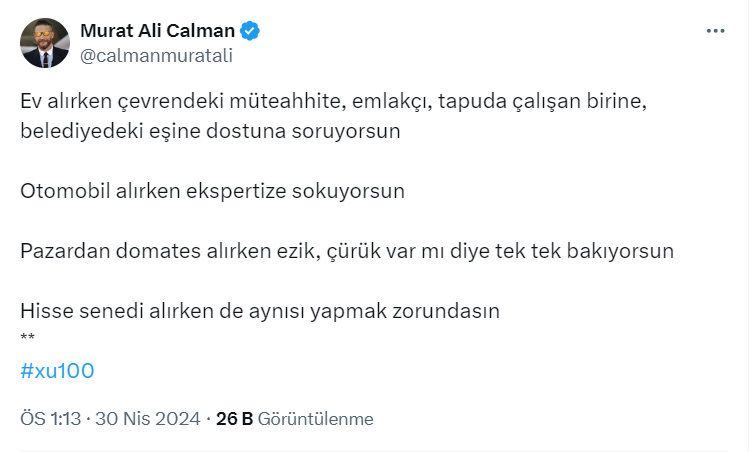Click the sentence starting "Pazardan domates alırken"
Viewport: 756px width, 452px height.
(x=346, y=251)
